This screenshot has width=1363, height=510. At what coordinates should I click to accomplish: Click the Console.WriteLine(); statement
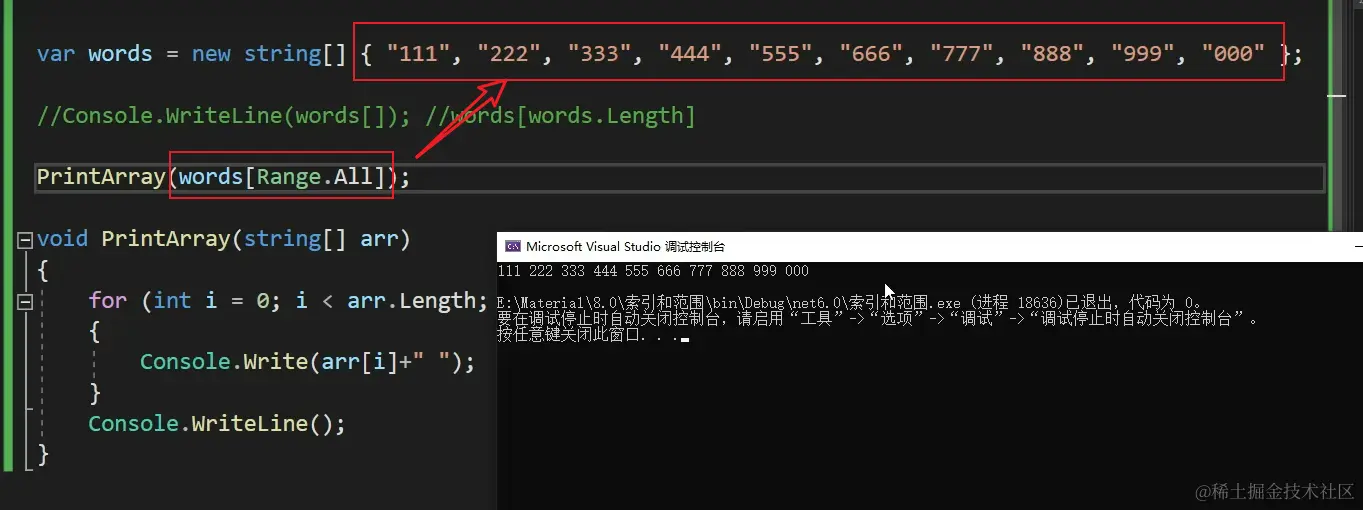(x=217, y=424)
